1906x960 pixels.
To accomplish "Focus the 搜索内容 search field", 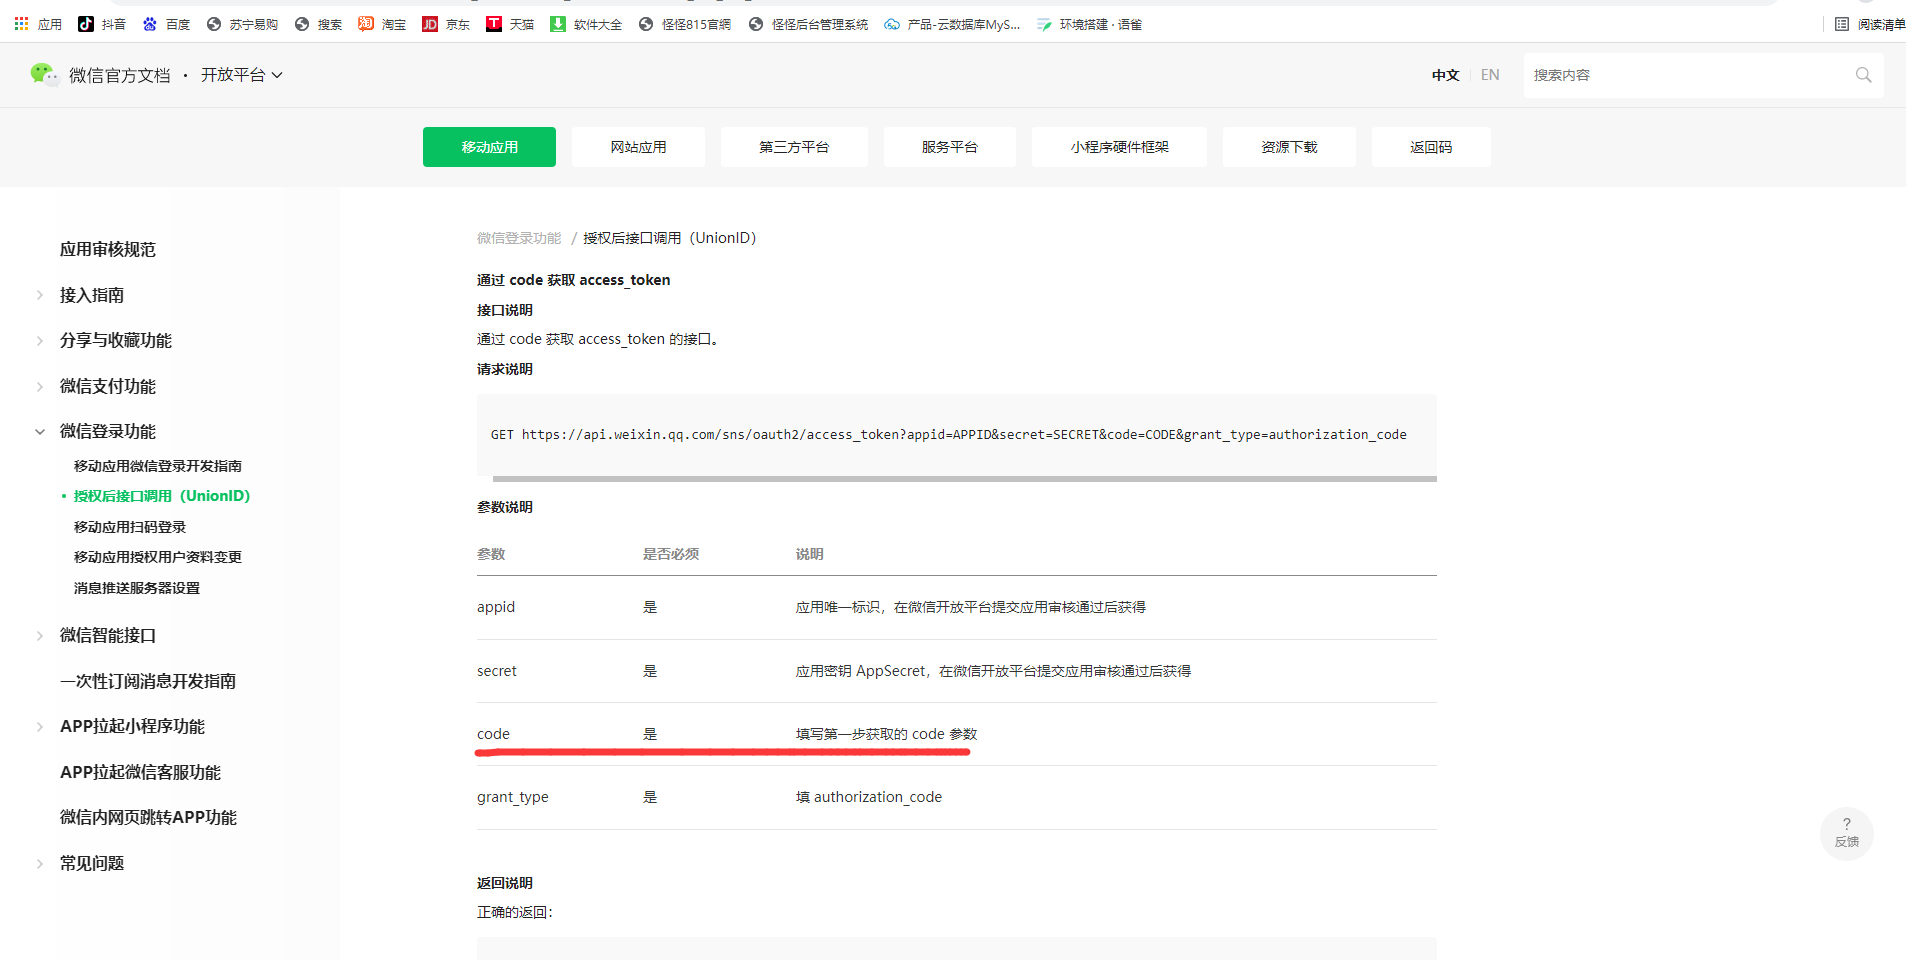I will pos(1688,75).
